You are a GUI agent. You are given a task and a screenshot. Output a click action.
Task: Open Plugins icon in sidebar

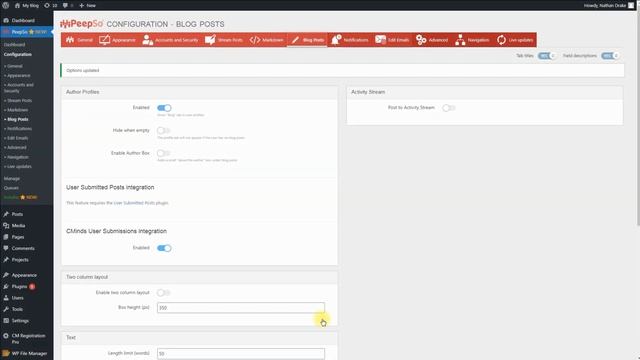pos(6,287)
